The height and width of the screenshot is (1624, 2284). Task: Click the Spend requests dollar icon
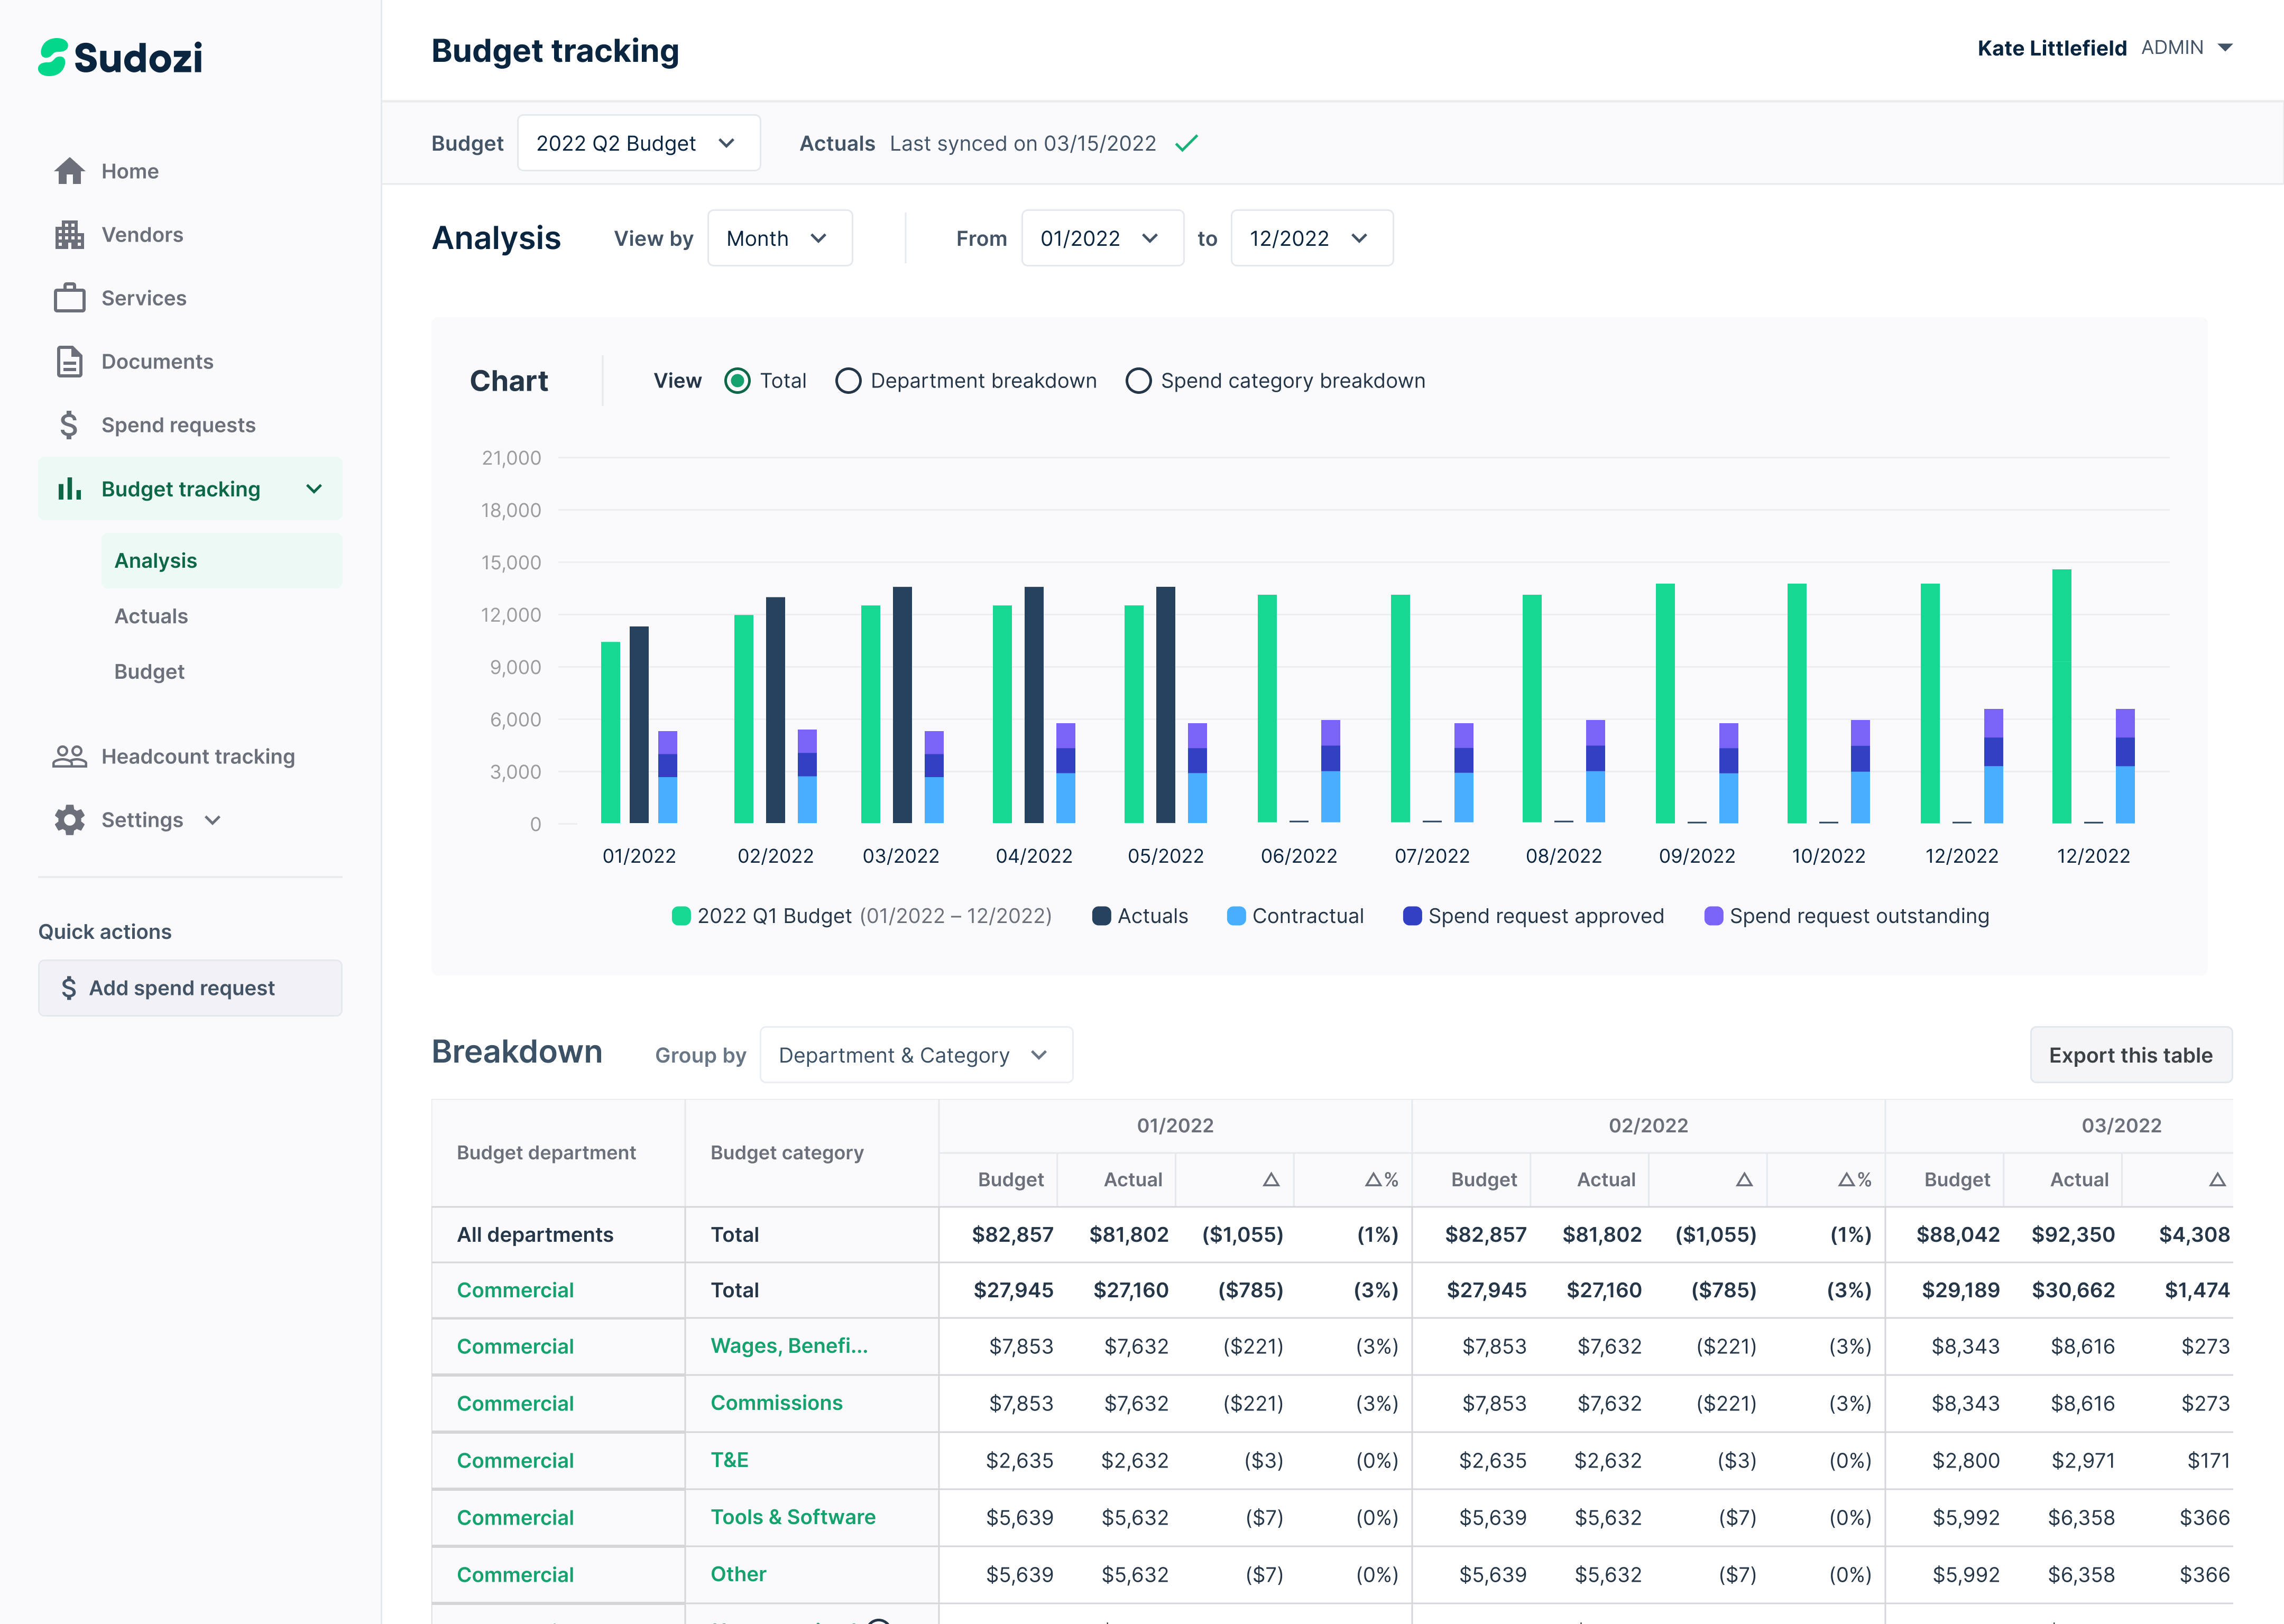(x=68, y=425)
